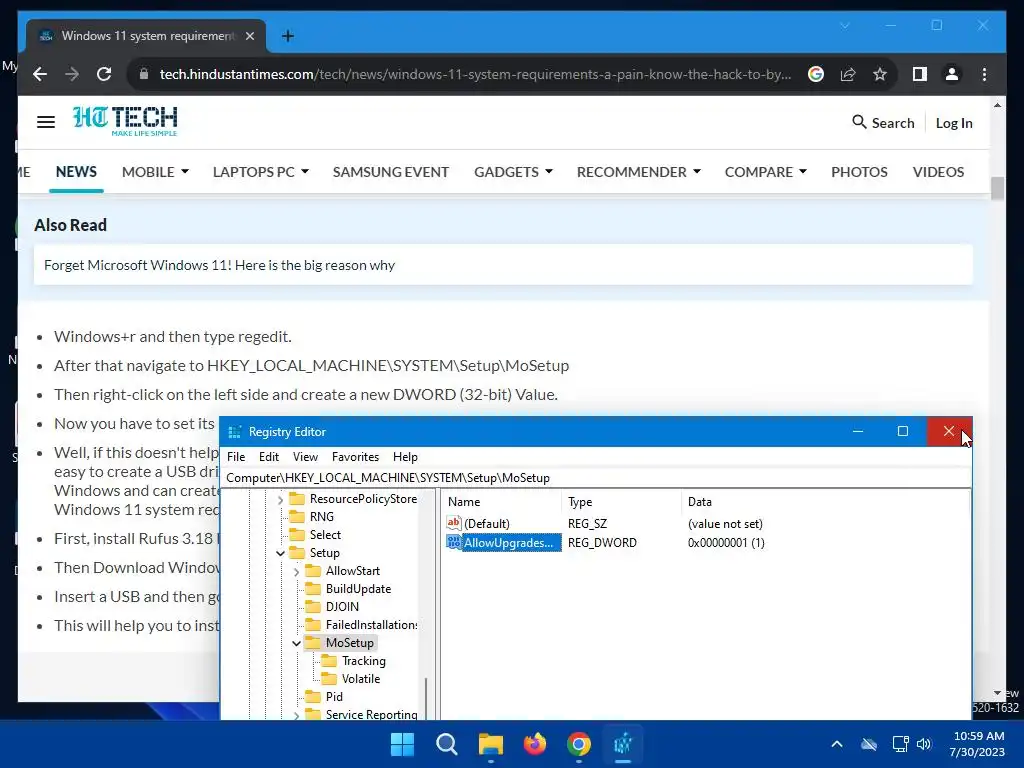Select the Volatile subkey
1024x768 pixels.
360,679
